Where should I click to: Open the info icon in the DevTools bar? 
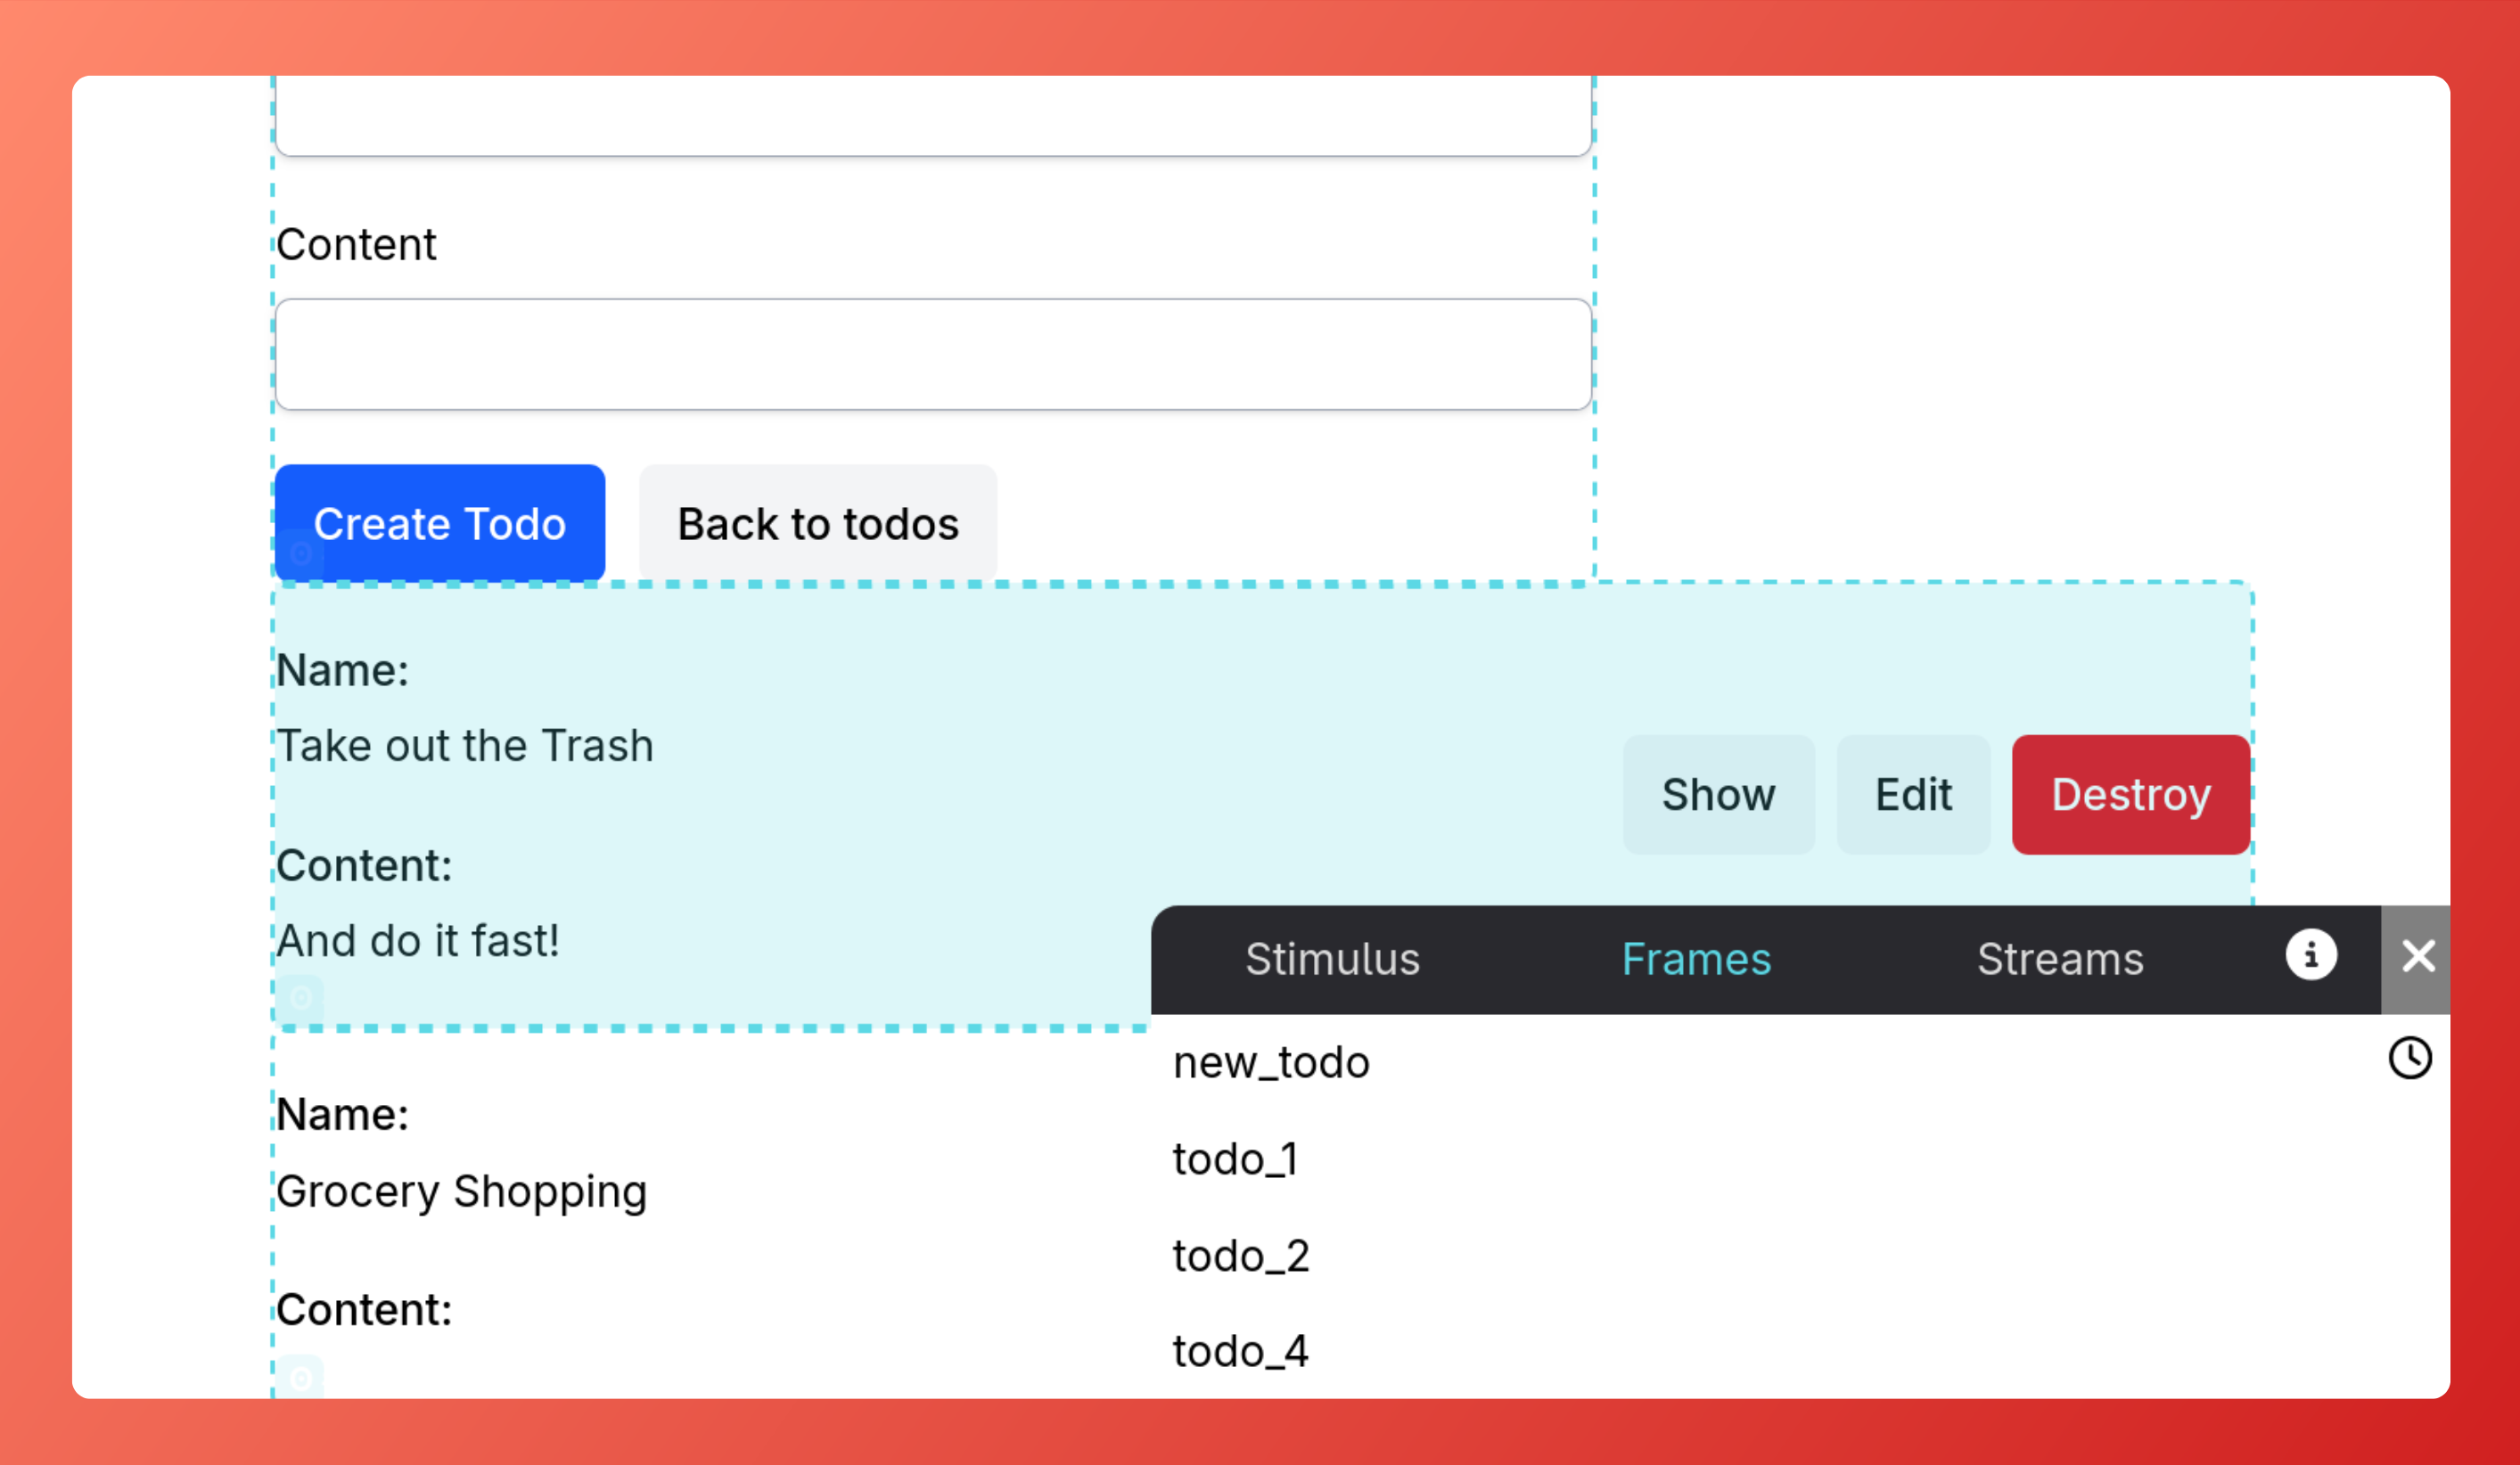[x=2311, y=956]
